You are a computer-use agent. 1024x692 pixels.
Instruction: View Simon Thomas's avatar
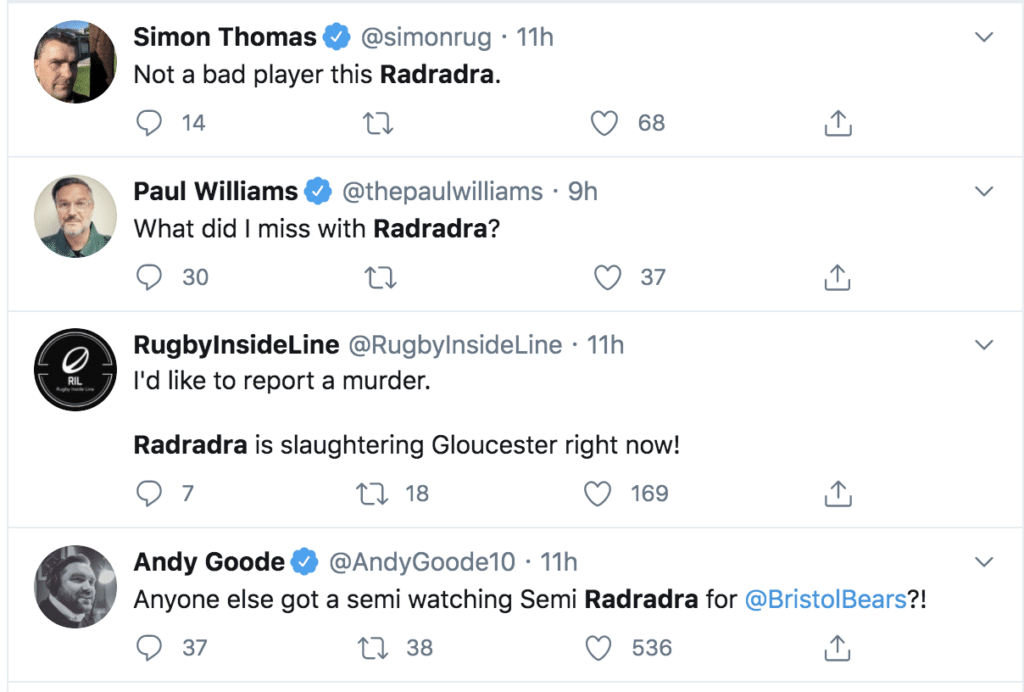[x=75, y=61]
